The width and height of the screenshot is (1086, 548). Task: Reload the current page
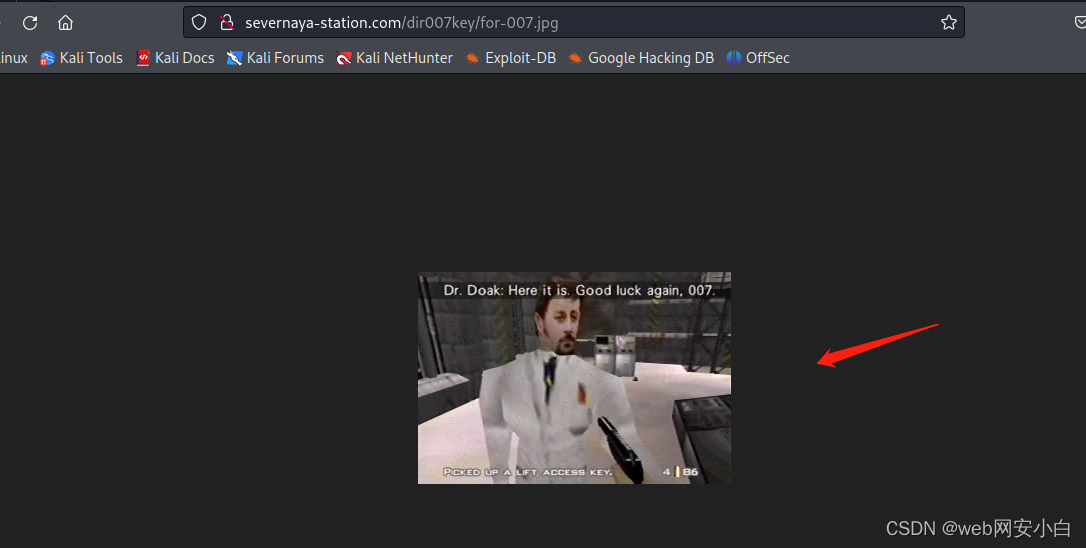point(30,23)
